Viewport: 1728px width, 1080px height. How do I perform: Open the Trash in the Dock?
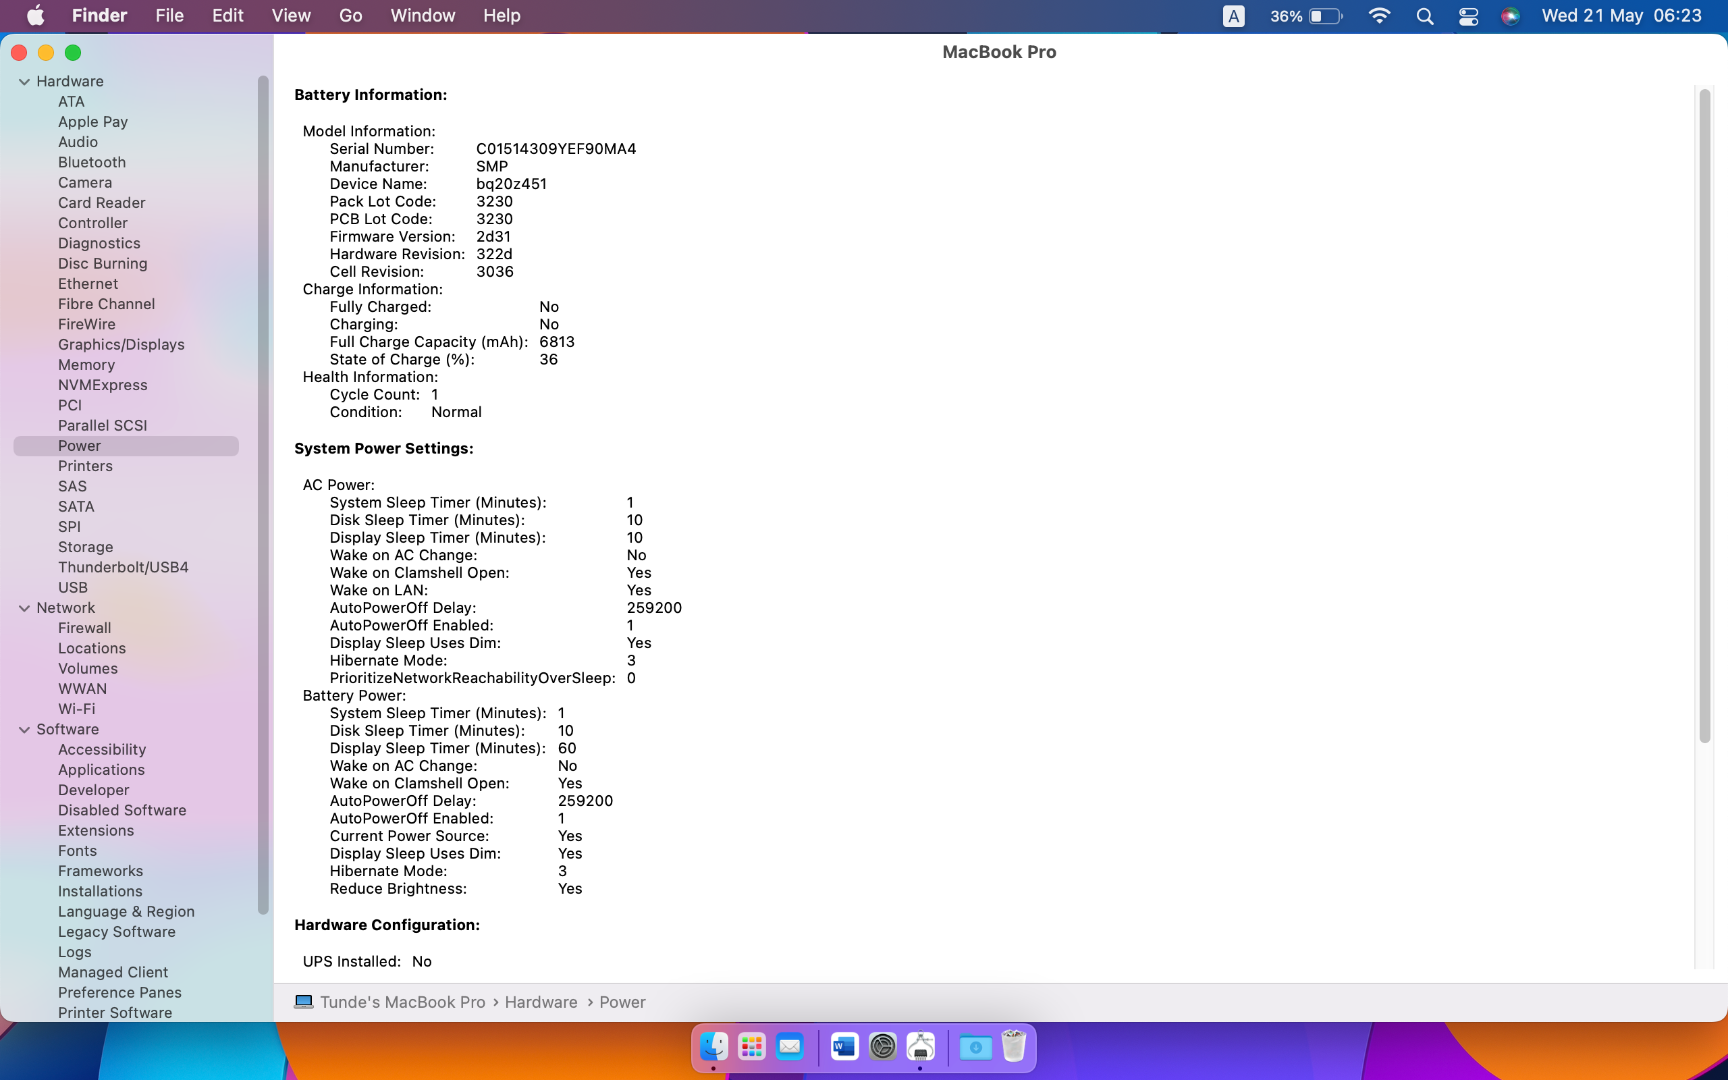pos(1013,1047)
